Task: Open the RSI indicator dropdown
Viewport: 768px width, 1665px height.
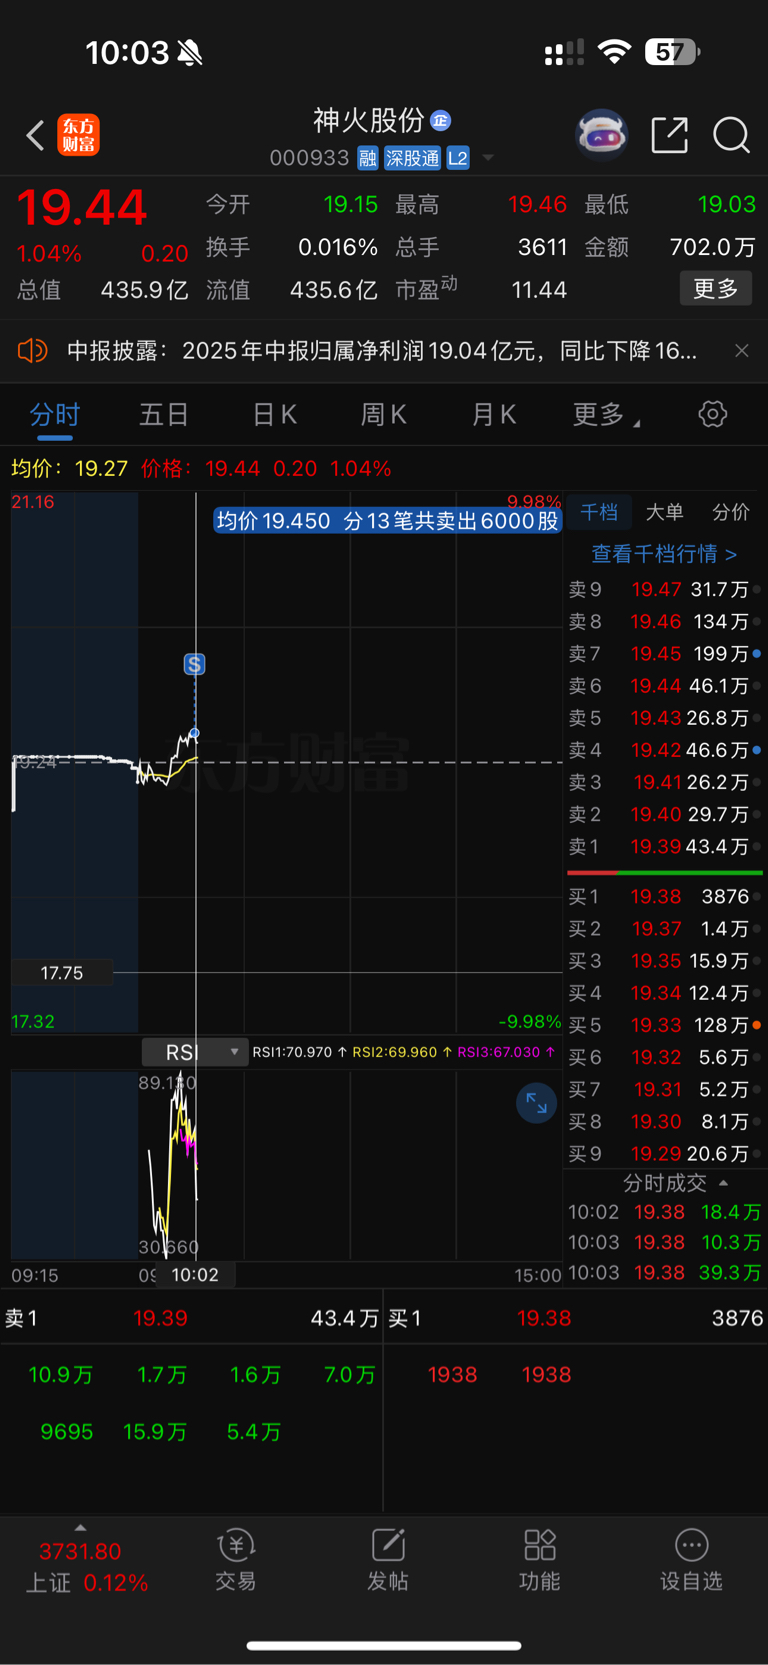Action: 194,1052
